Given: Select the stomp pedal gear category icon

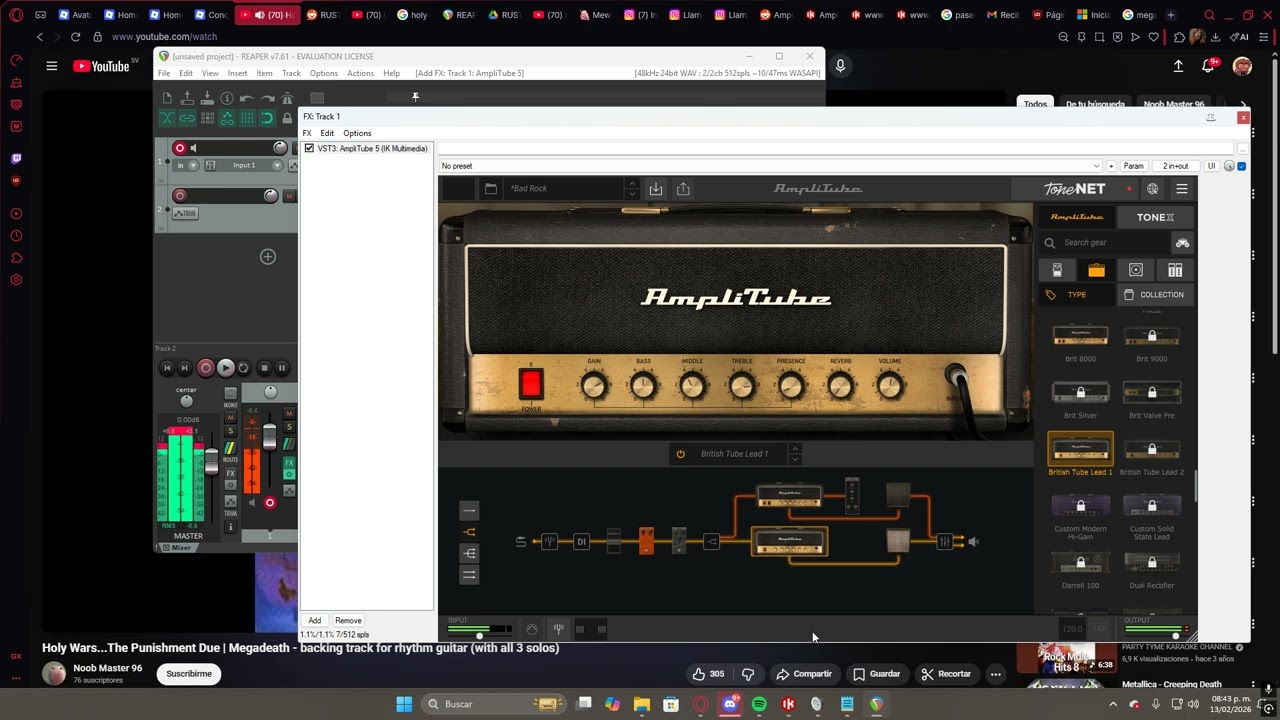Looking at the screenshot, I should 1057,270.
